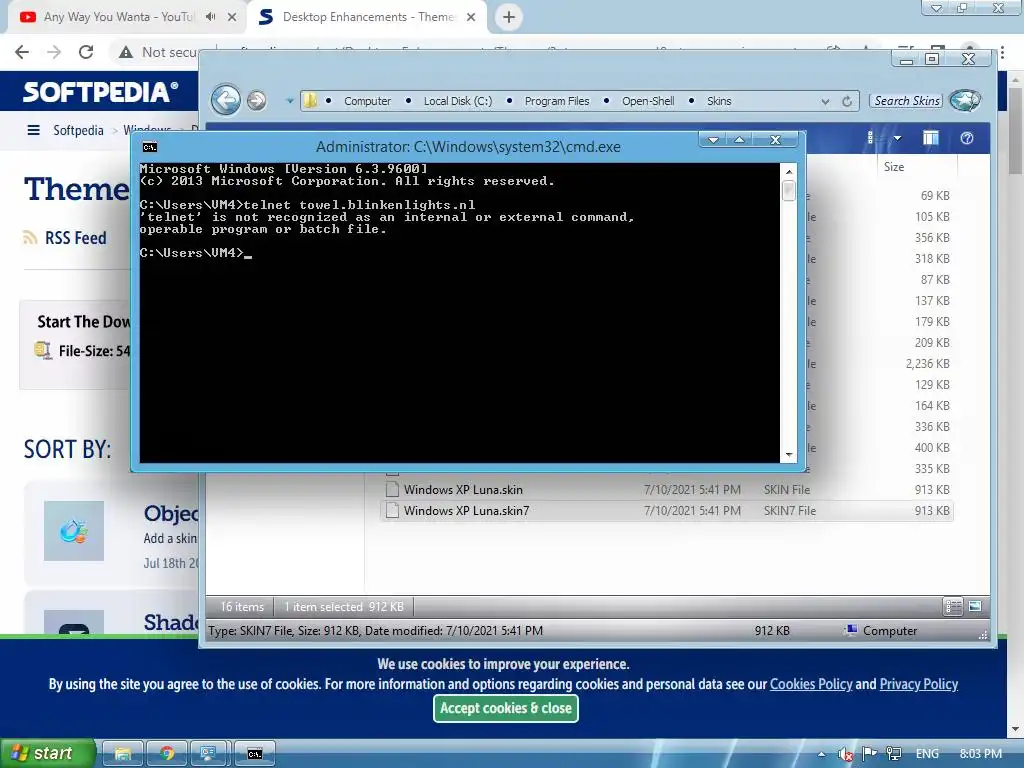1024x768 pixels.
Task: Open Explorer help question mark icon
Action: coord(967,138)
